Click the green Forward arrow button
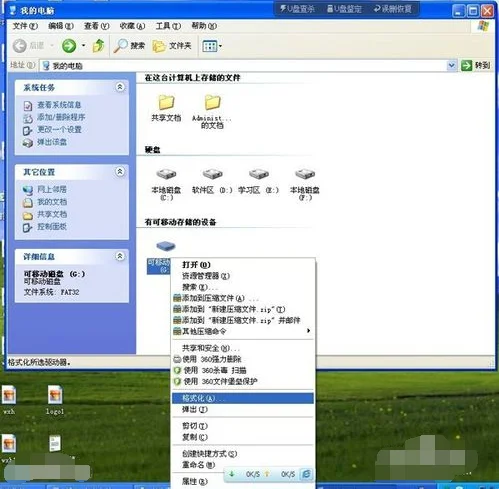The height and width of the screenshot is (489, 499). pyautogui.click(x=69, y=46)
